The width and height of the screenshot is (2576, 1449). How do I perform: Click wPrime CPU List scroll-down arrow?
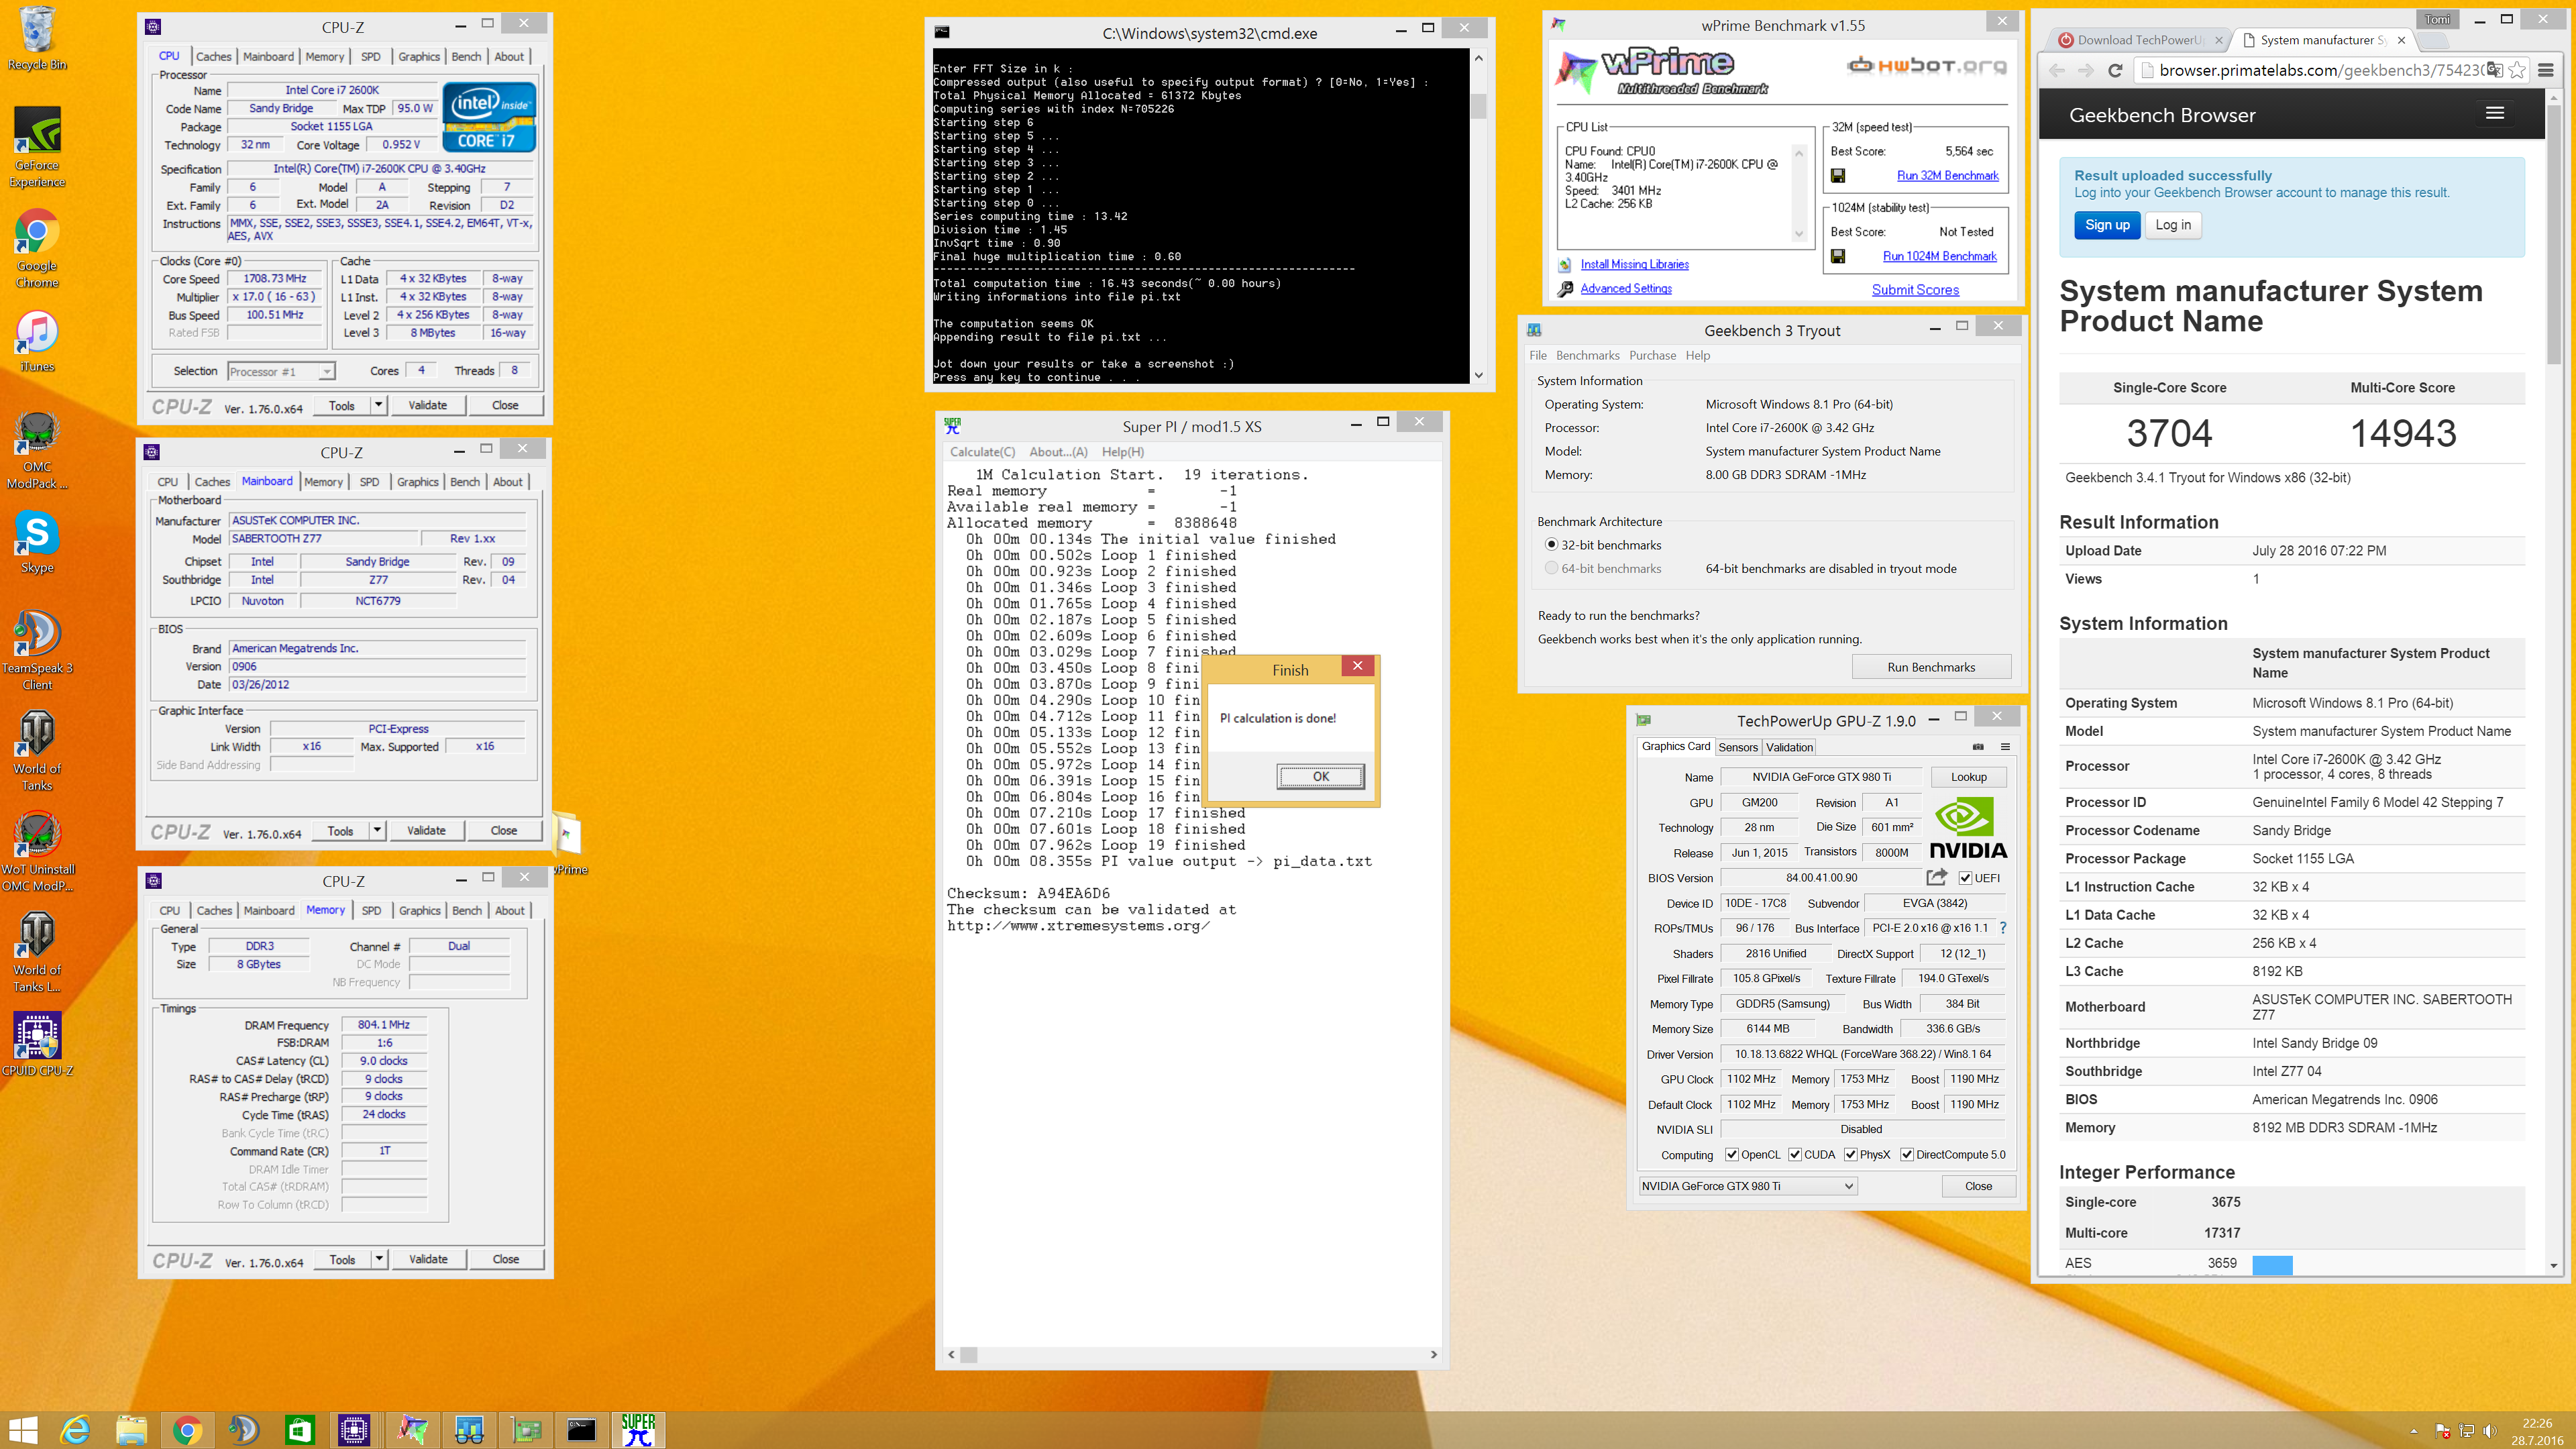pos(1798,234)
